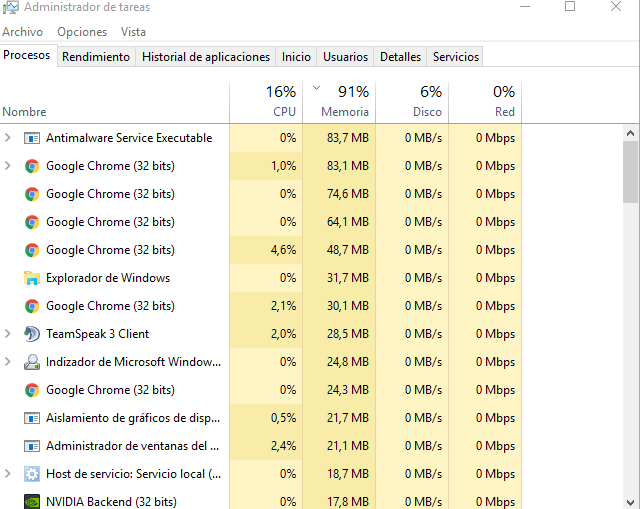The image size is (640, 509).
Task: Click the NVIDIA Backend icon
Action: tap(32, 502)
